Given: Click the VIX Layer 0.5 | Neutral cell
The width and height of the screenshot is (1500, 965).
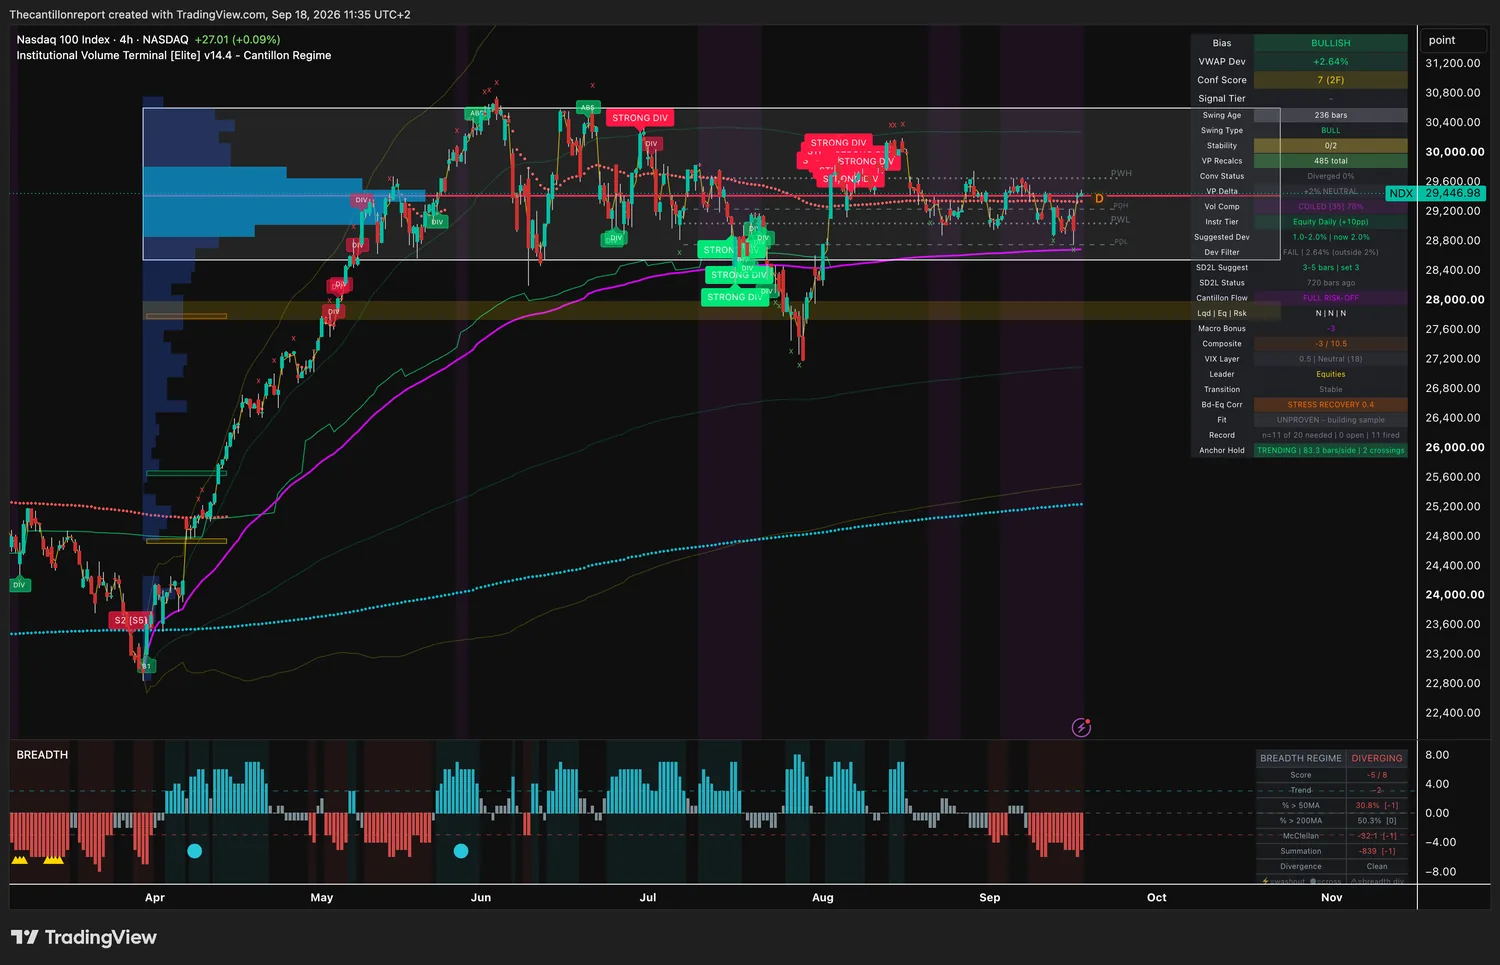Looking at the screenshot, I should pos(1331,359).
